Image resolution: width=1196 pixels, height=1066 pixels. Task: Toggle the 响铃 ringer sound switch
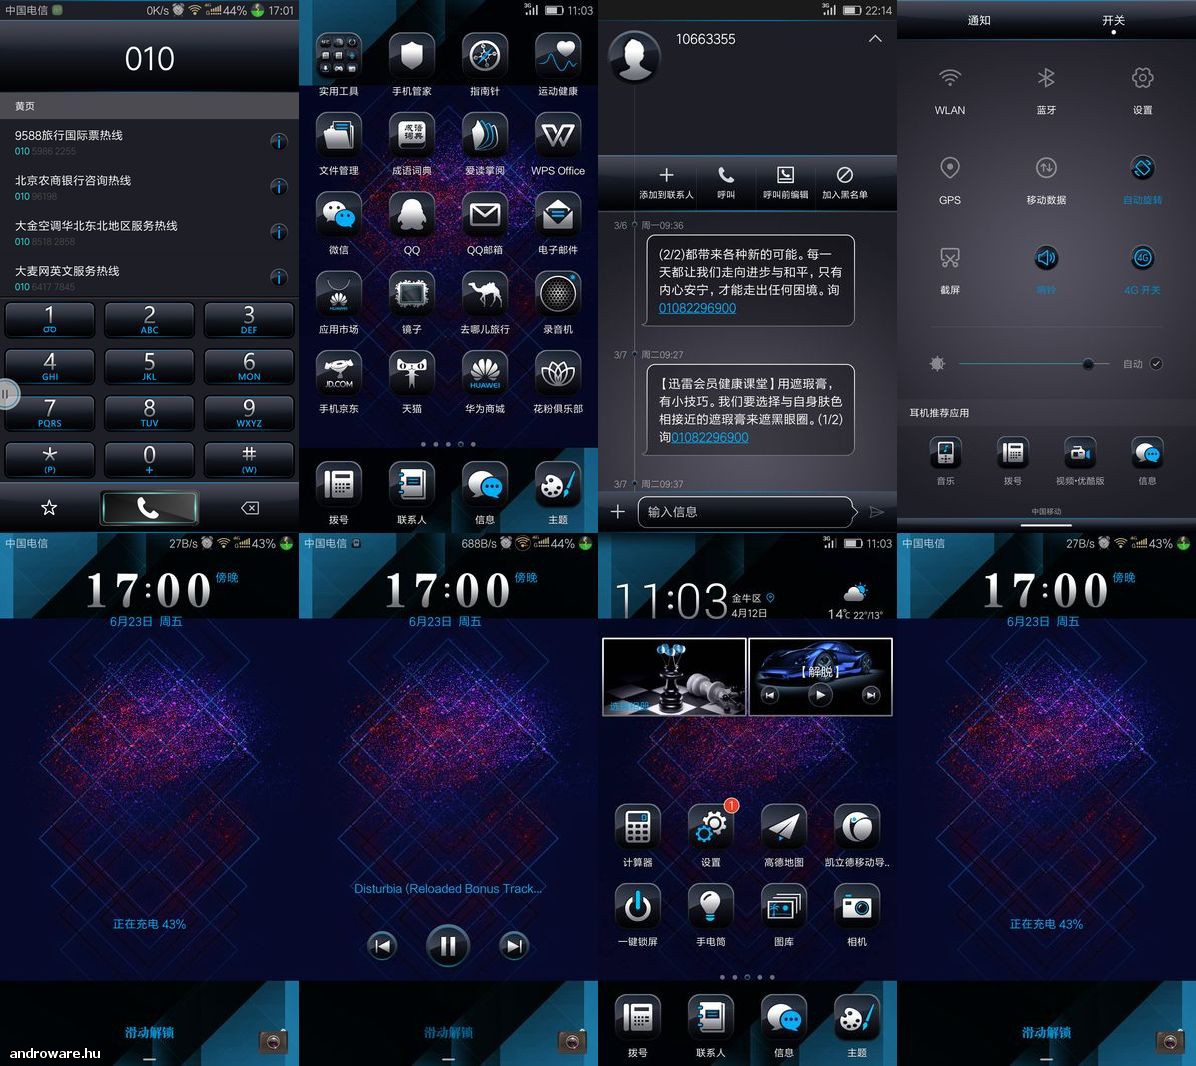pos(1046,258)
